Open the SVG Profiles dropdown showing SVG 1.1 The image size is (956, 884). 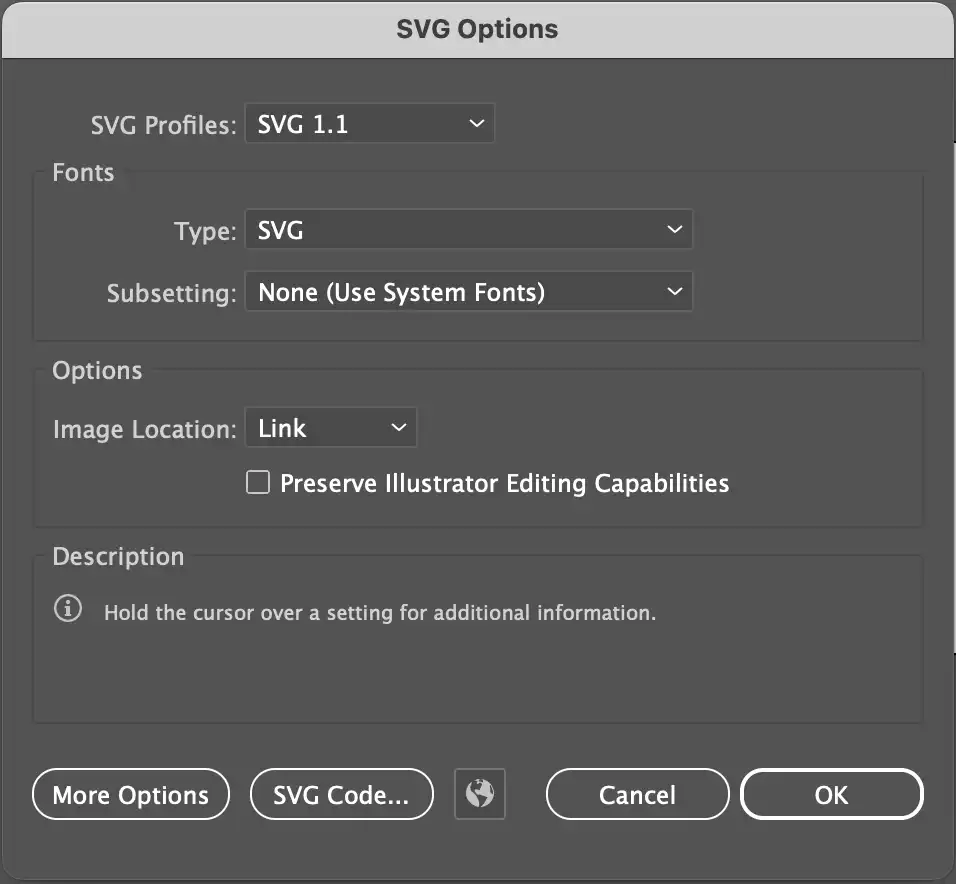pos(369,125)
